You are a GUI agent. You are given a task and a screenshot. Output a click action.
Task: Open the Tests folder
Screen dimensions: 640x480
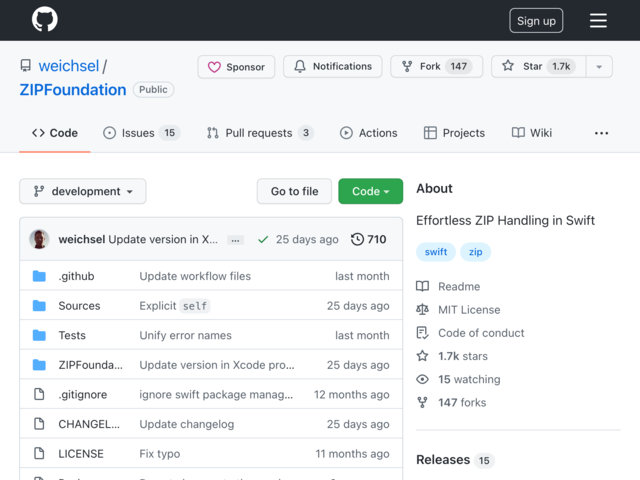point(72,335)
